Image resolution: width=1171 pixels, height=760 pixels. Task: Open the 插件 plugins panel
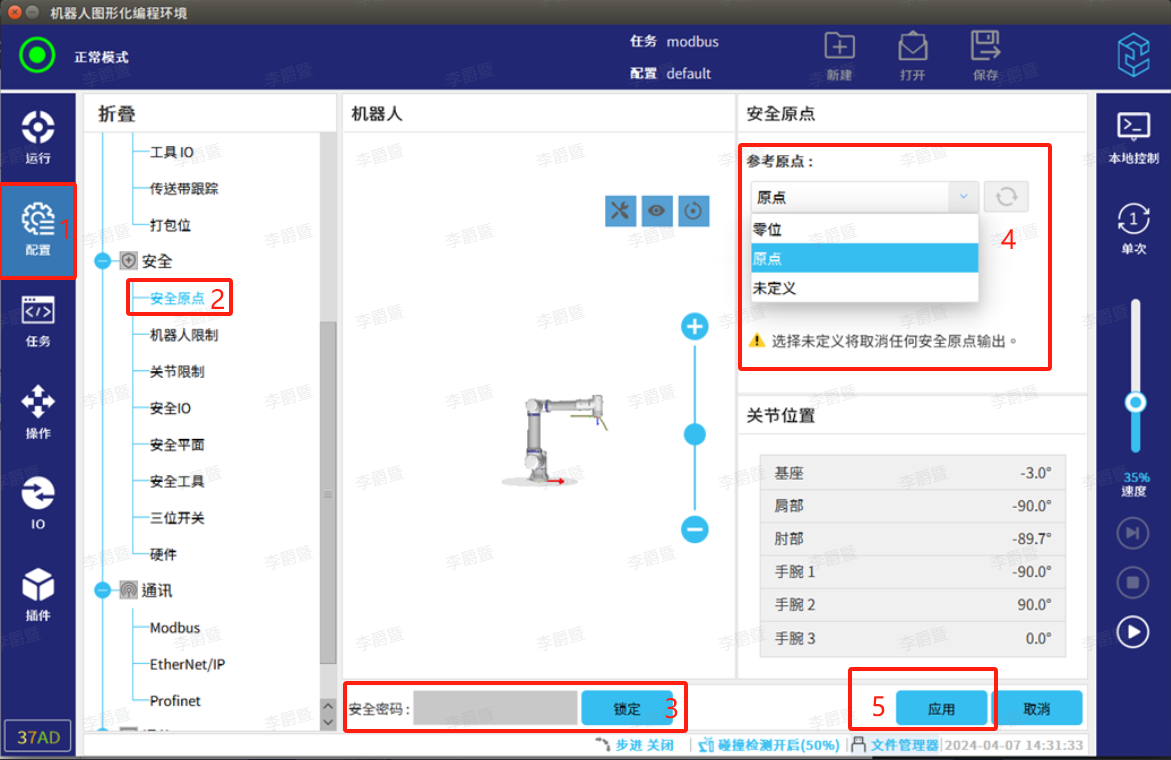[38, 594]
